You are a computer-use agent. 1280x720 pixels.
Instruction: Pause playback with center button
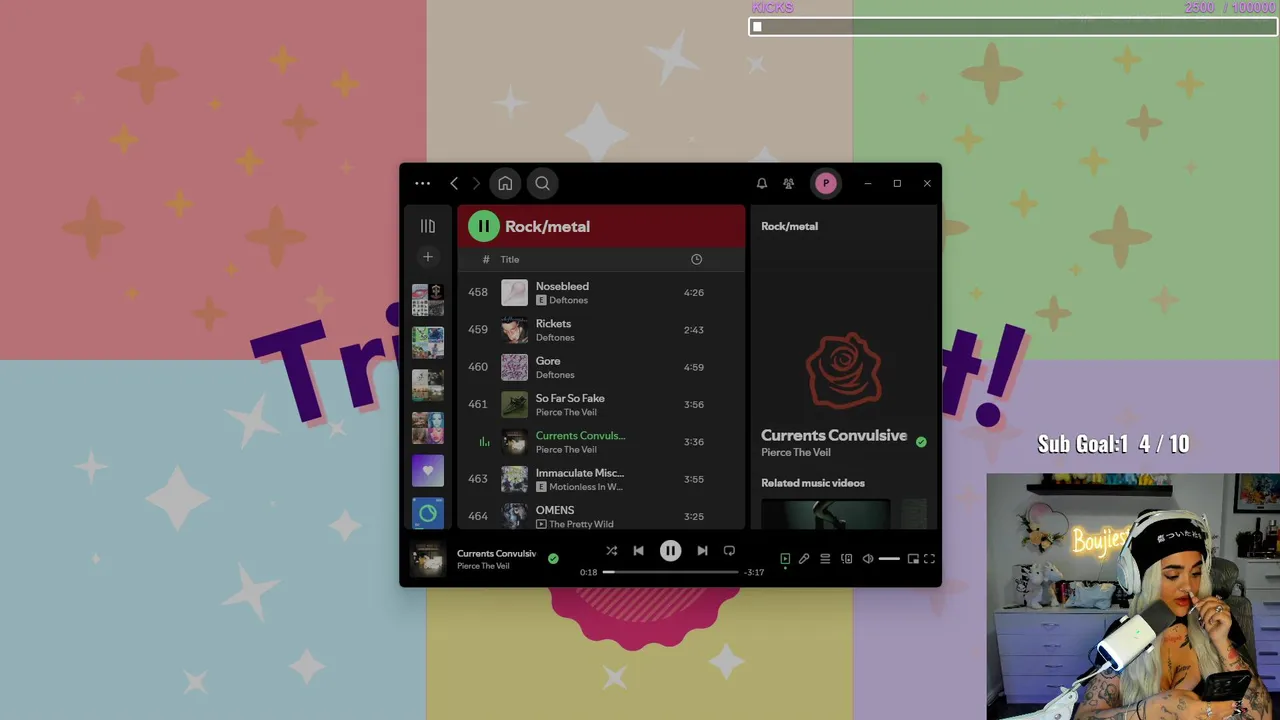670,551
